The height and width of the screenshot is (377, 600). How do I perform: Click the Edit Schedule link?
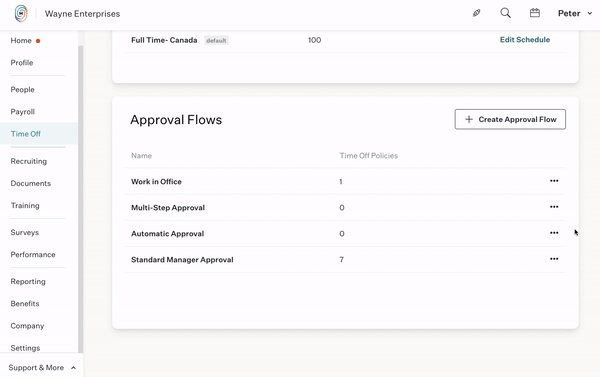click(525, 40)
